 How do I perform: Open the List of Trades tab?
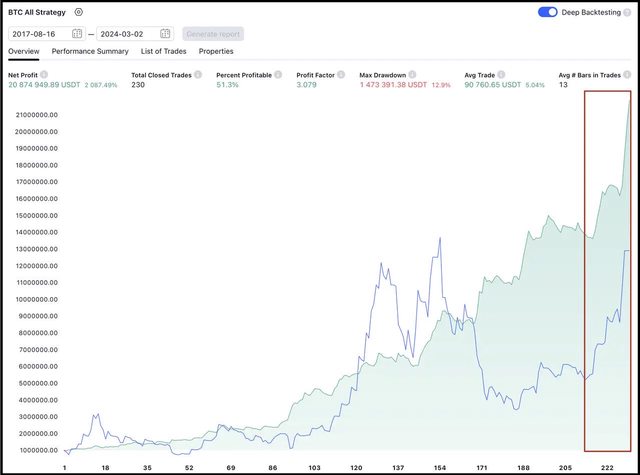pyautogui.click(x=163, y=51)
